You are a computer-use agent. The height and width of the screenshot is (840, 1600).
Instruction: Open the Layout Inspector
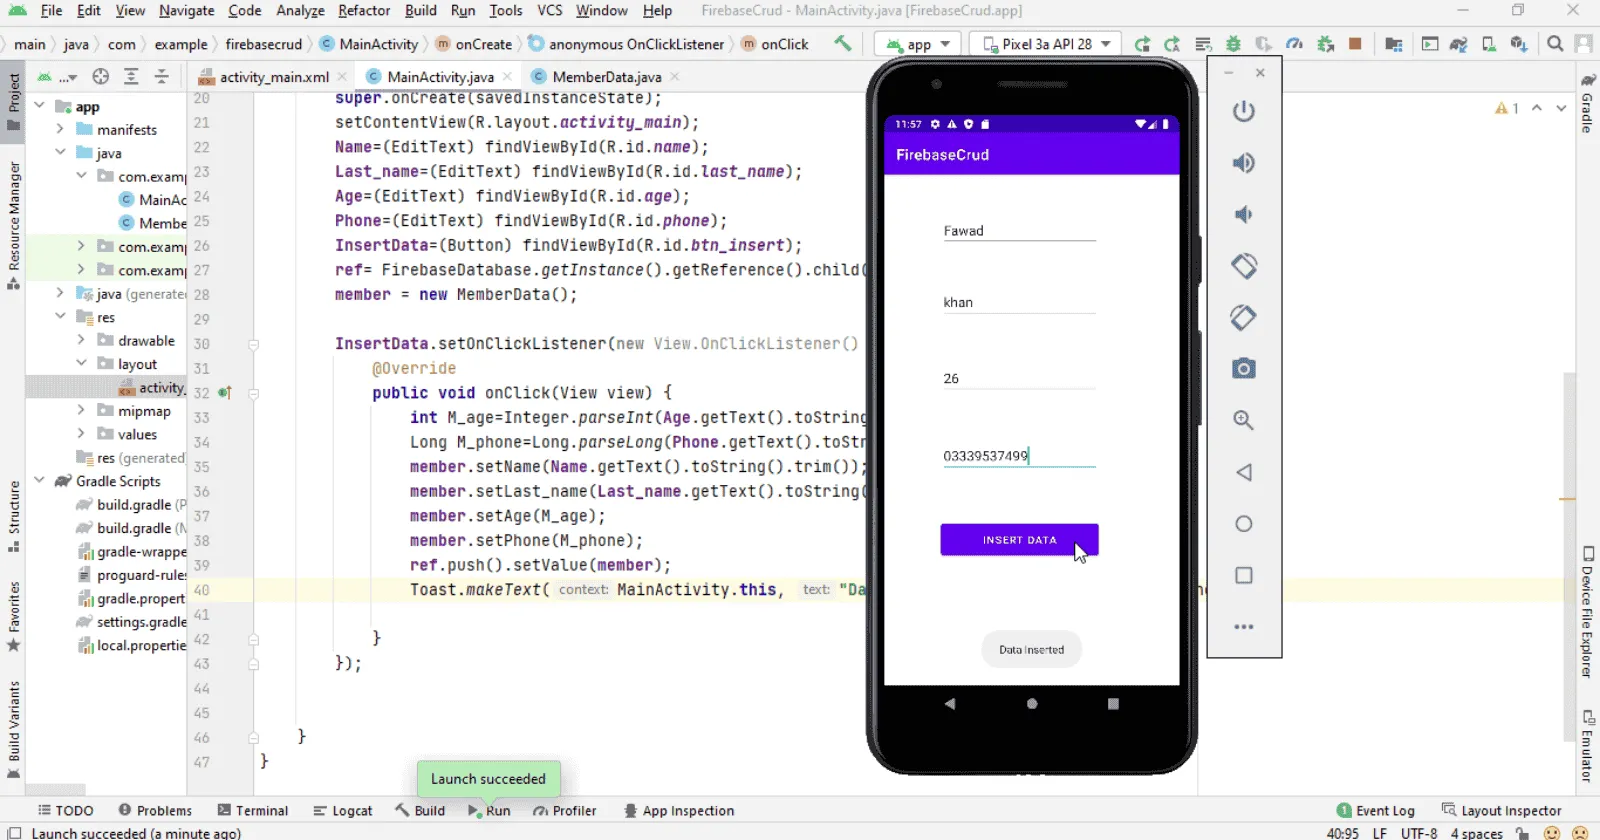1501,811
